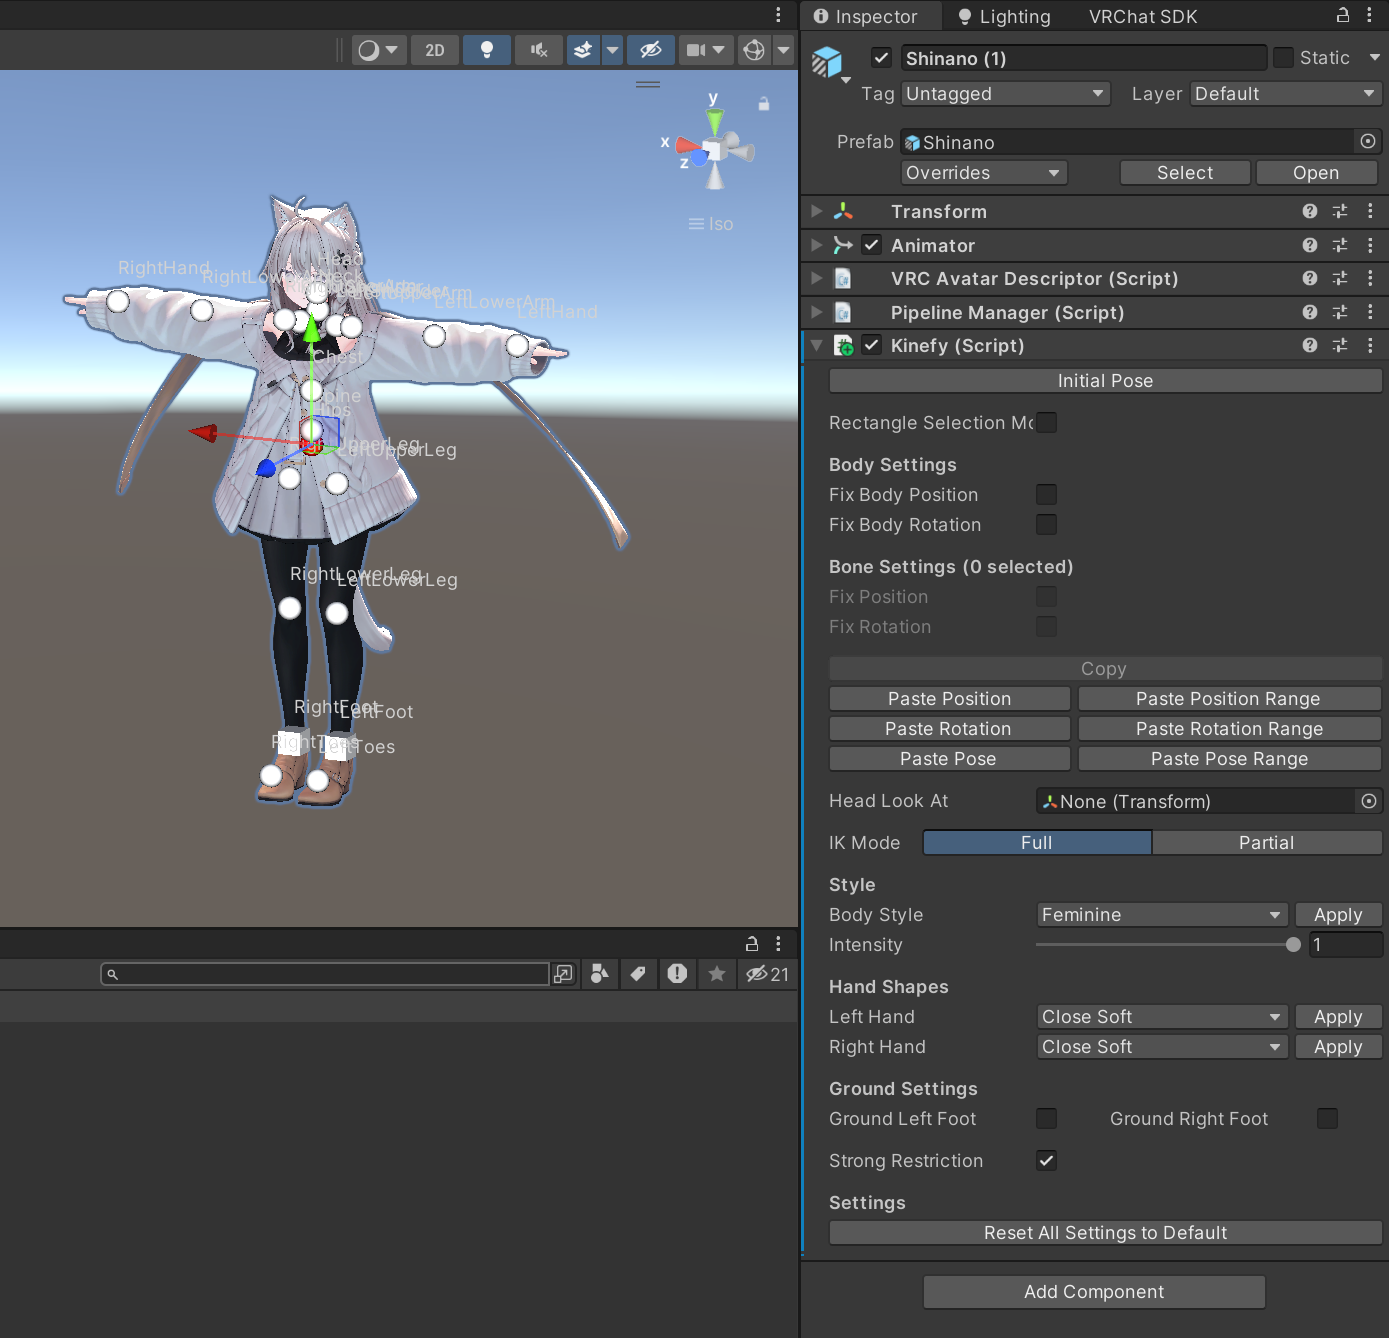Open Kinefy script three-dot menu
1389x1338 pixels.
[x=1370, y=345]
